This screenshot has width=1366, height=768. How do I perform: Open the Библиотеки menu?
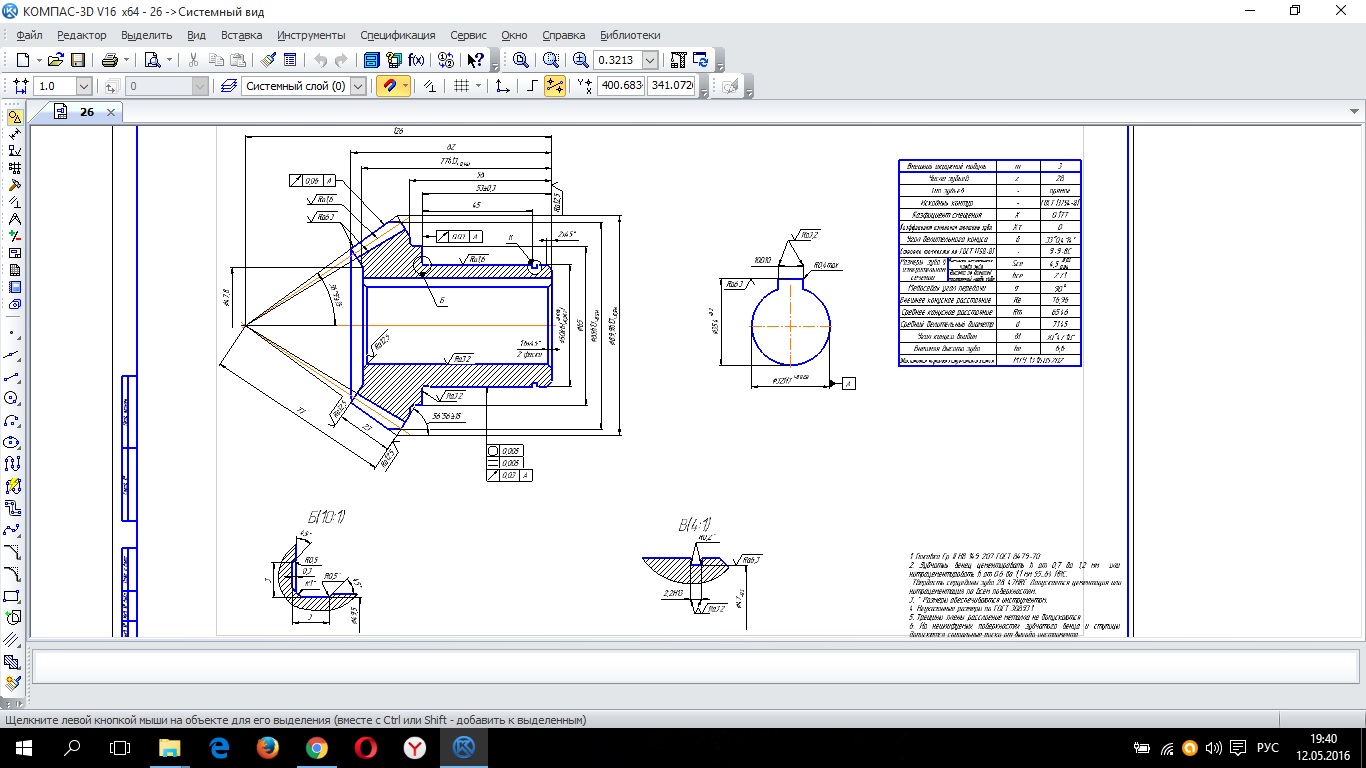[631, 35]
